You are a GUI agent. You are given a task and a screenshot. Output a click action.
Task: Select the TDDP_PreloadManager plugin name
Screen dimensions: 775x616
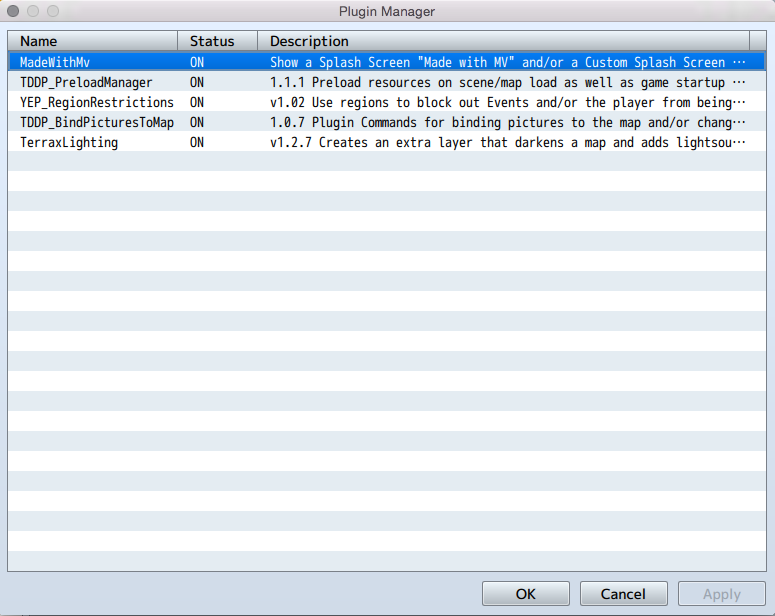point(86,82)
